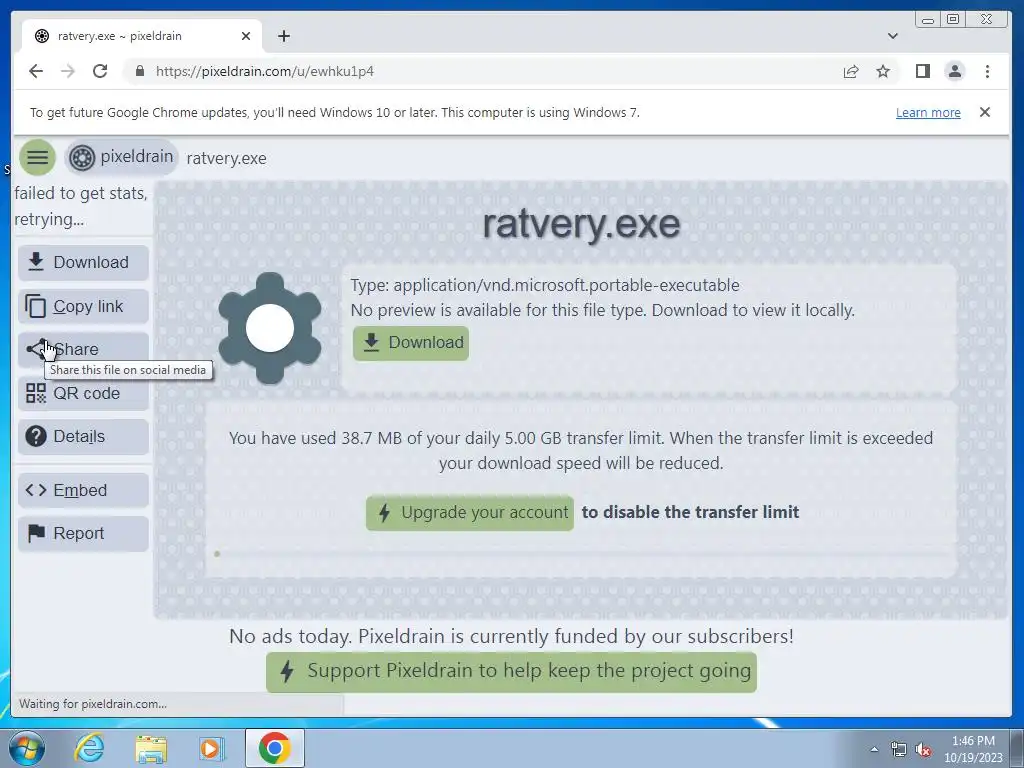Open the pixeldrain hamburger menu
Screen dimensions: 1024x768
(37, 157)
